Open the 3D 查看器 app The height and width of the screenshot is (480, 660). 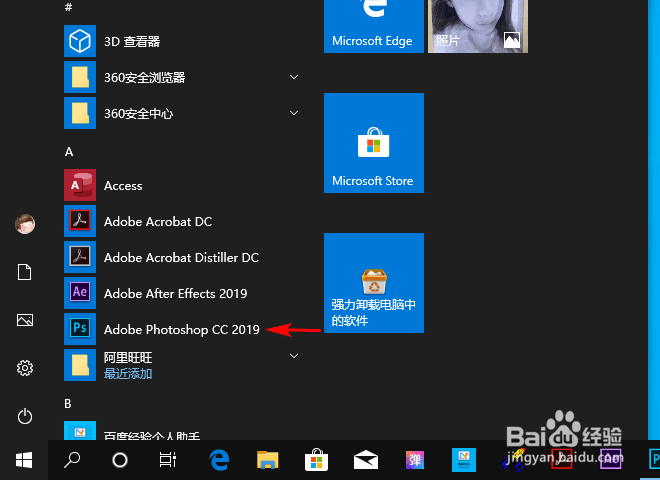tap(181, 41)
